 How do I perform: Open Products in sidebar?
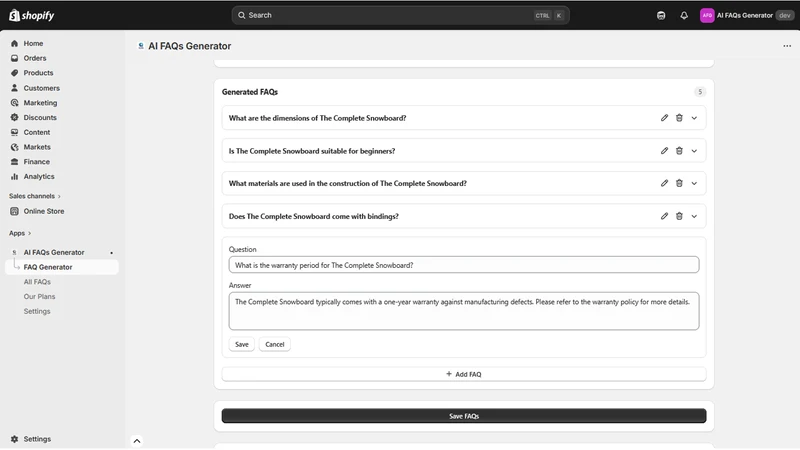pos(38,73)
